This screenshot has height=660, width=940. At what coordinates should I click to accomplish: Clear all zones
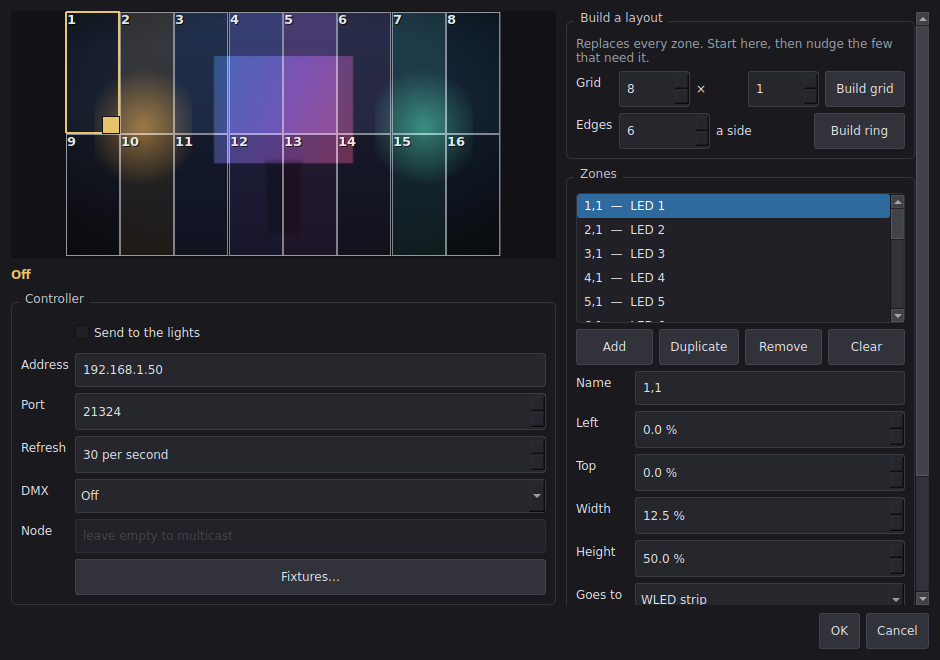coord(866,346)
